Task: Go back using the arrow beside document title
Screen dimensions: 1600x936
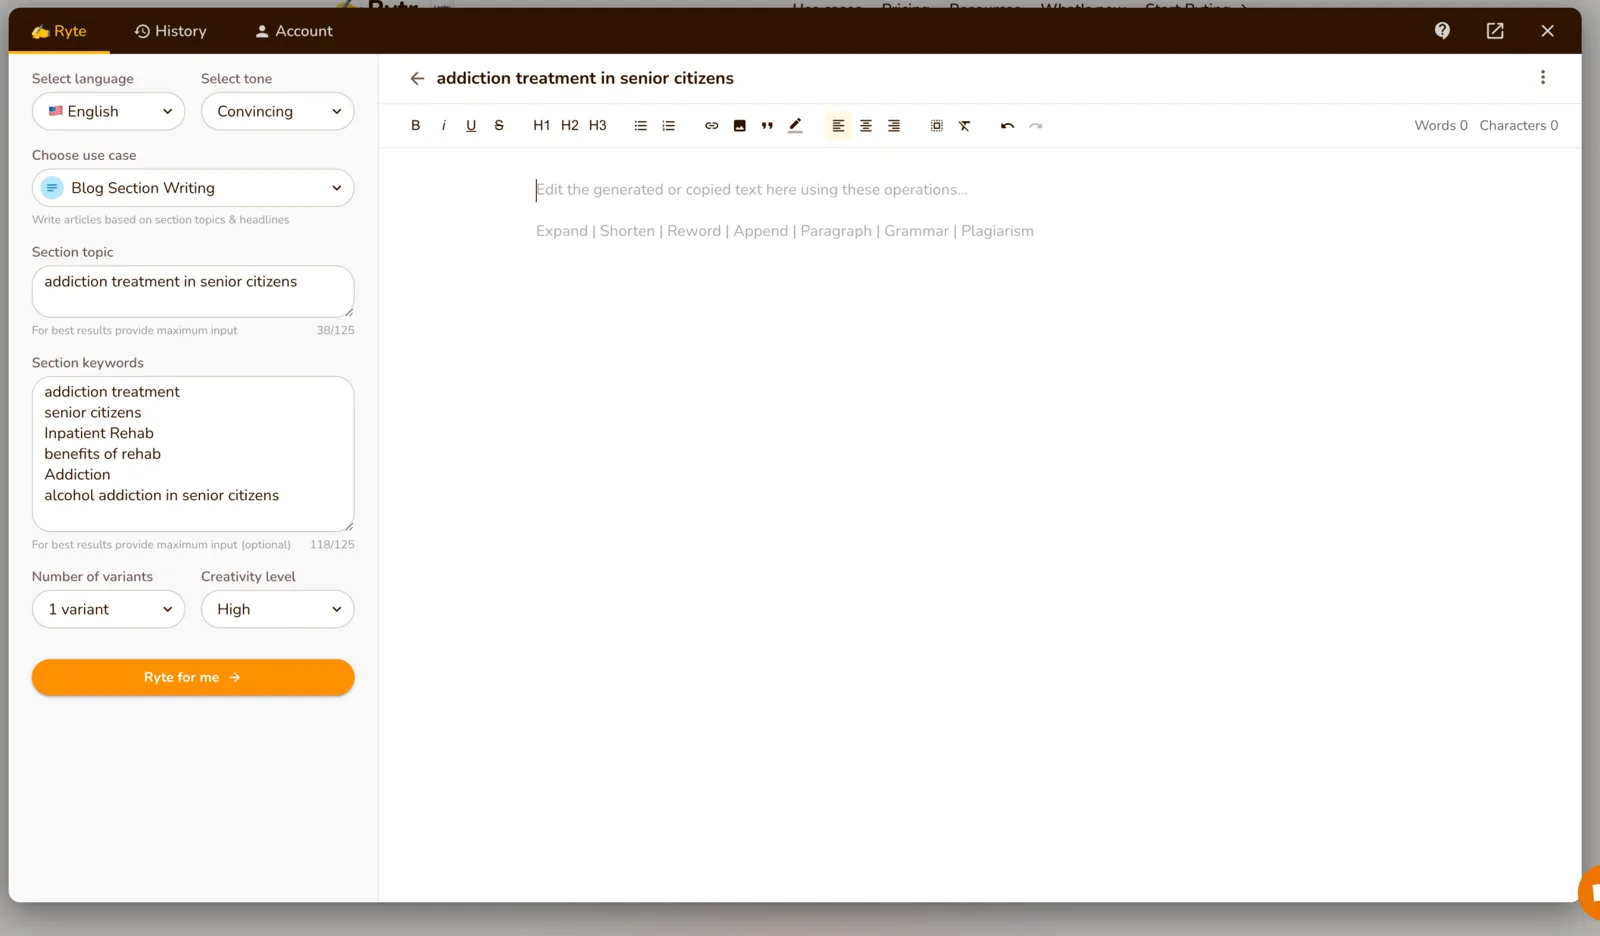Action: point(417,78)
